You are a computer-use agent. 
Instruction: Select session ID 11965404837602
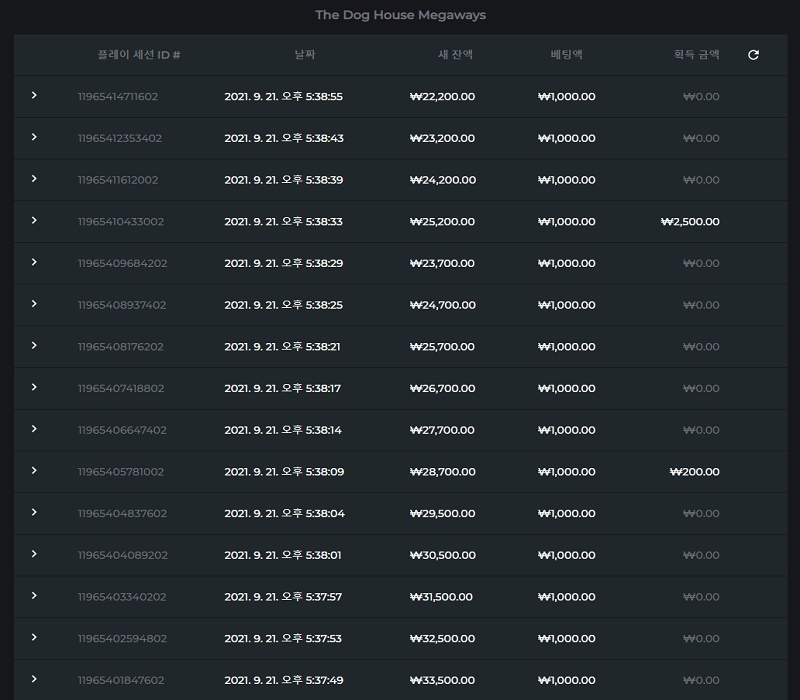[x=122, y=514]
